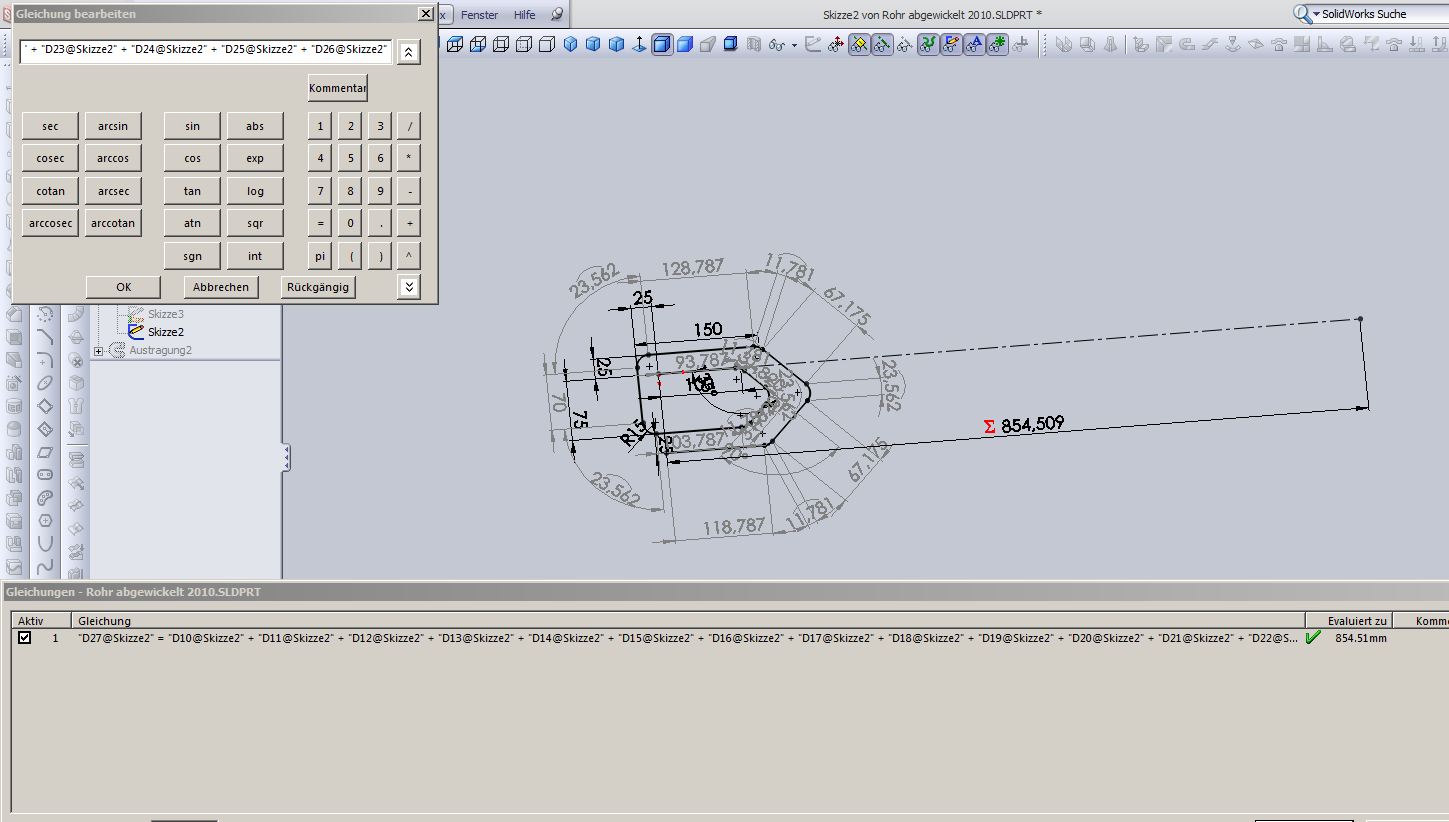Expand the dialog using double-down arrow button
1449x822 pixels.
click(408, 287)
